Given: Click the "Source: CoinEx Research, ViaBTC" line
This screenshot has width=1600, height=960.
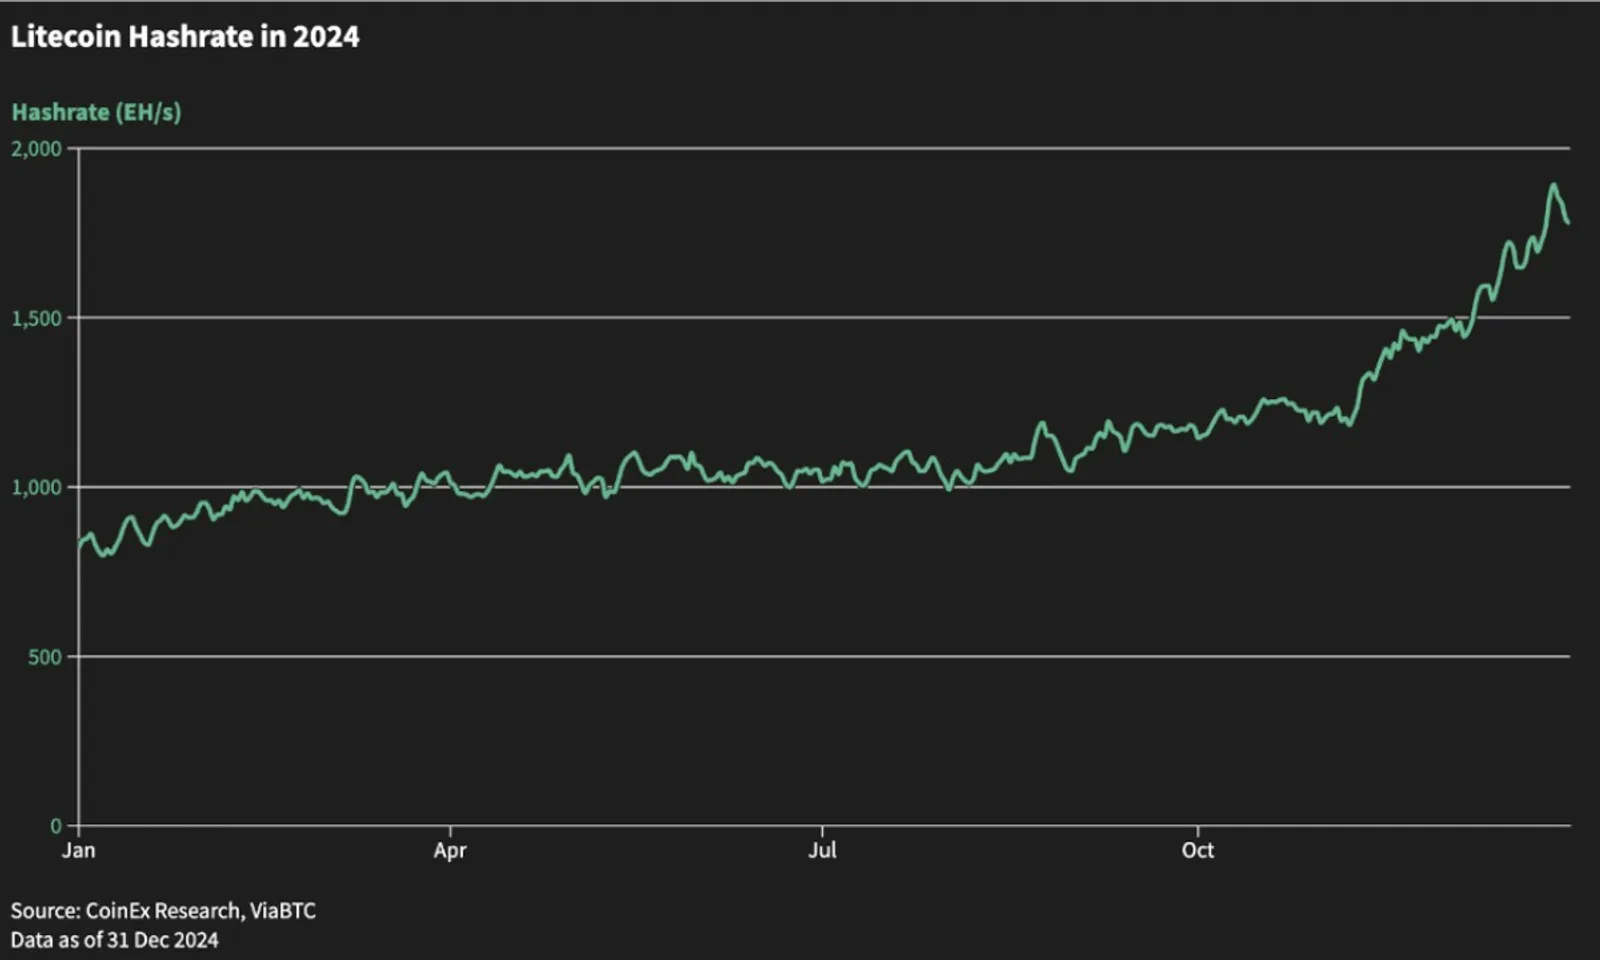Looking at the screenshot, I should [163, 911].
